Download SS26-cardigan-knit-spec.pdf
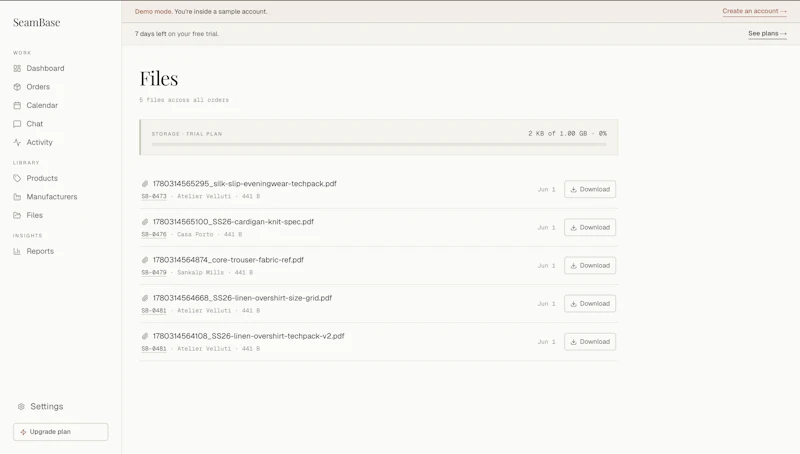The width and height of the screenshot is (800, 454). coord(590,228)
